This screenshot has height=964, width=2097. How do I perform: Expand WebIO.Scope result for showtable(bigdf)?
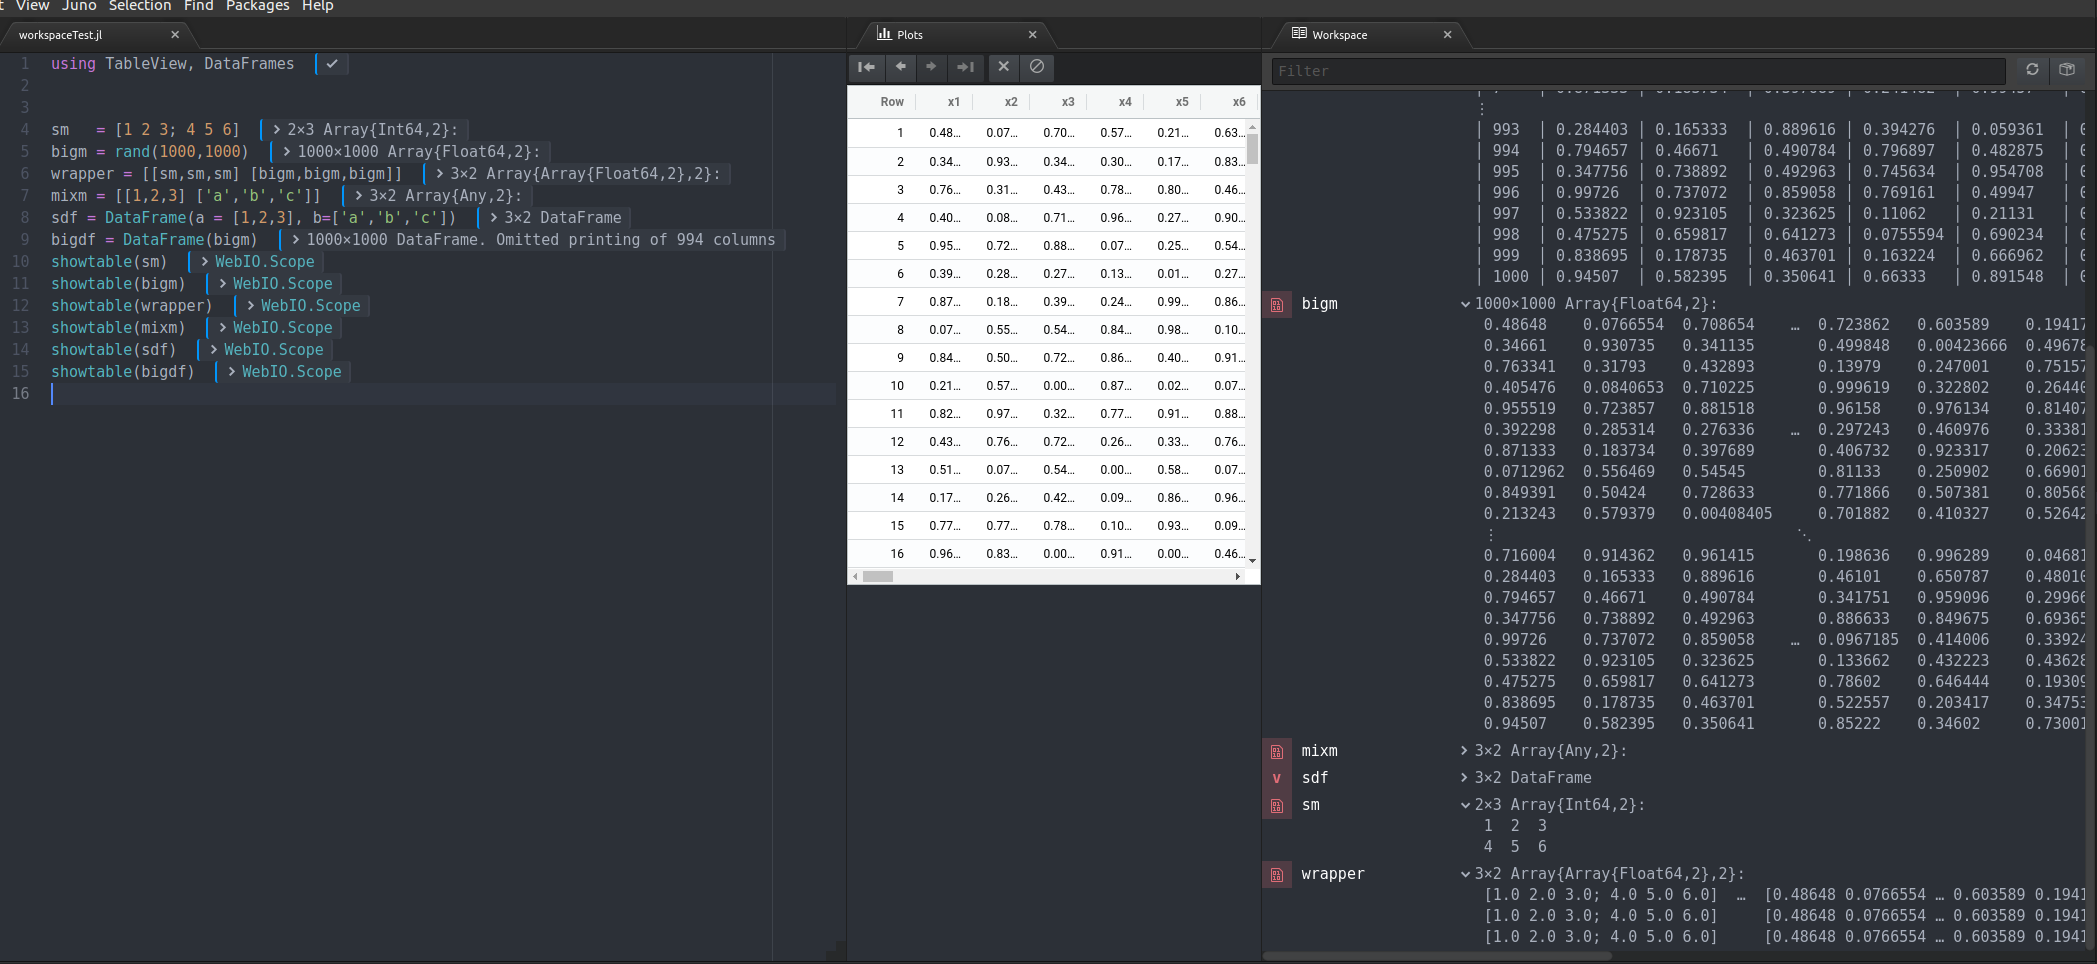click(x=232, y=372)
